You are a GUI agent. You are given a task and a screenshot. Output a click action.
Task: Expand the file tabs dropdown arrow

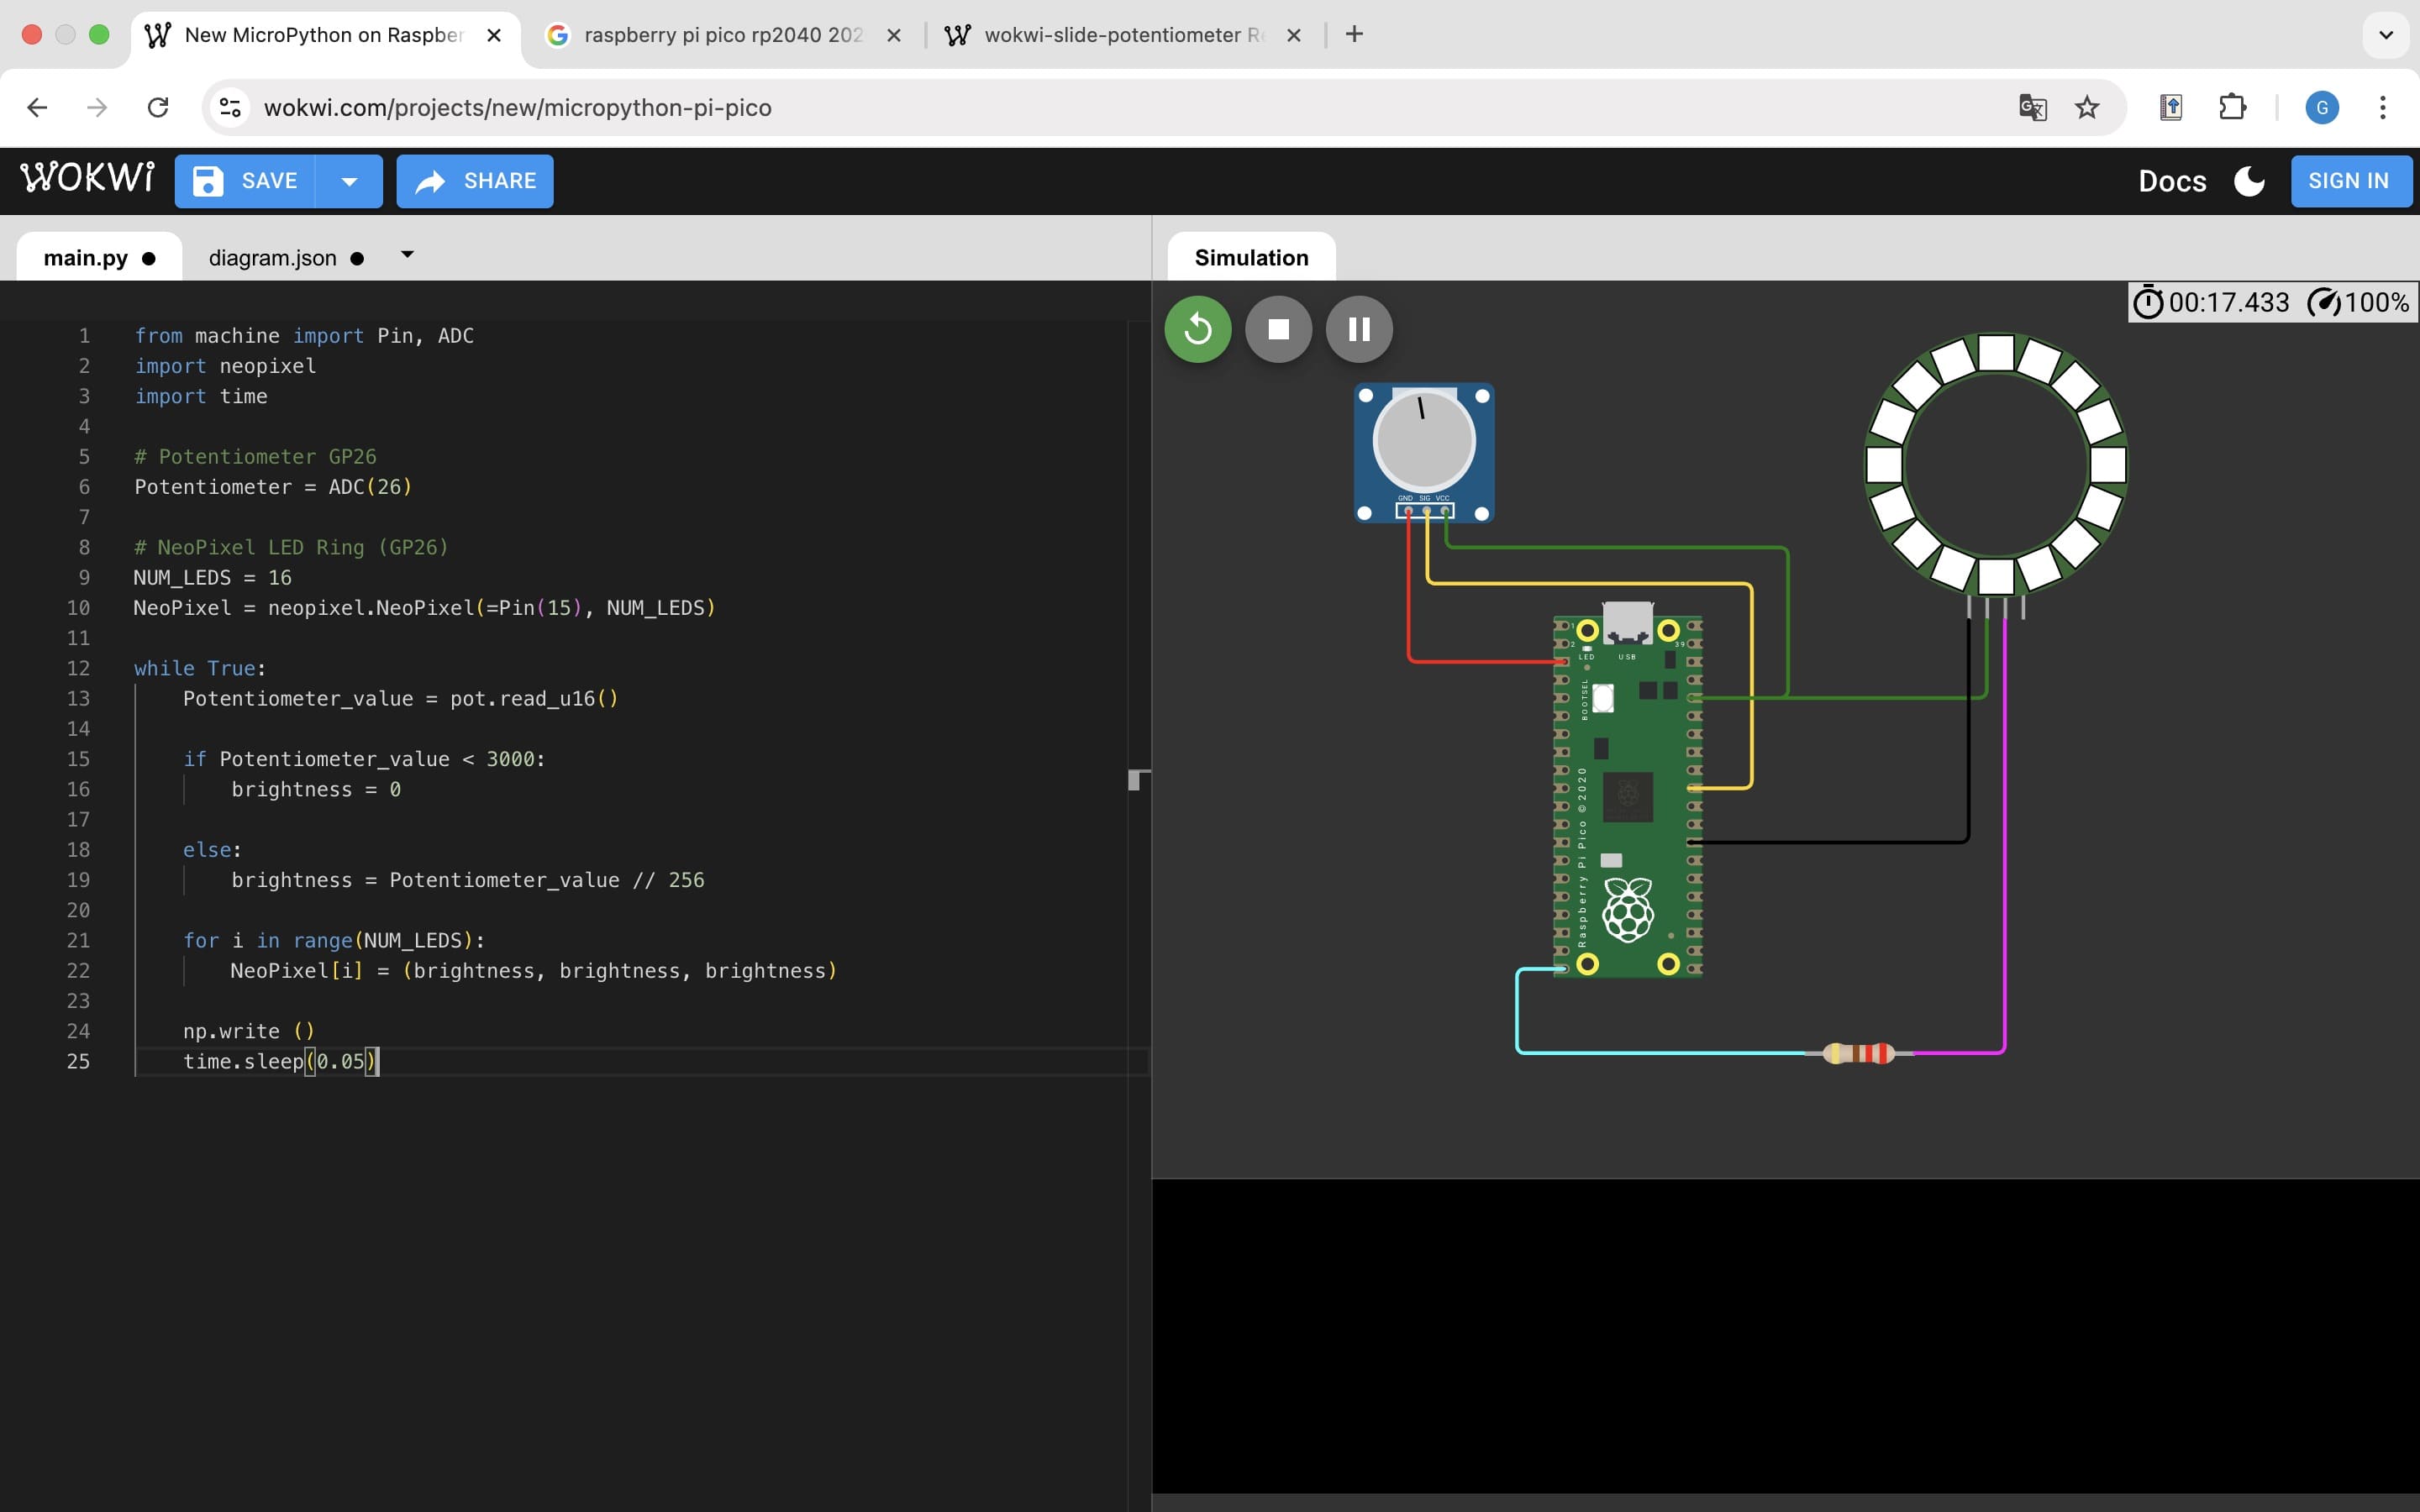(x=407, y=255)
